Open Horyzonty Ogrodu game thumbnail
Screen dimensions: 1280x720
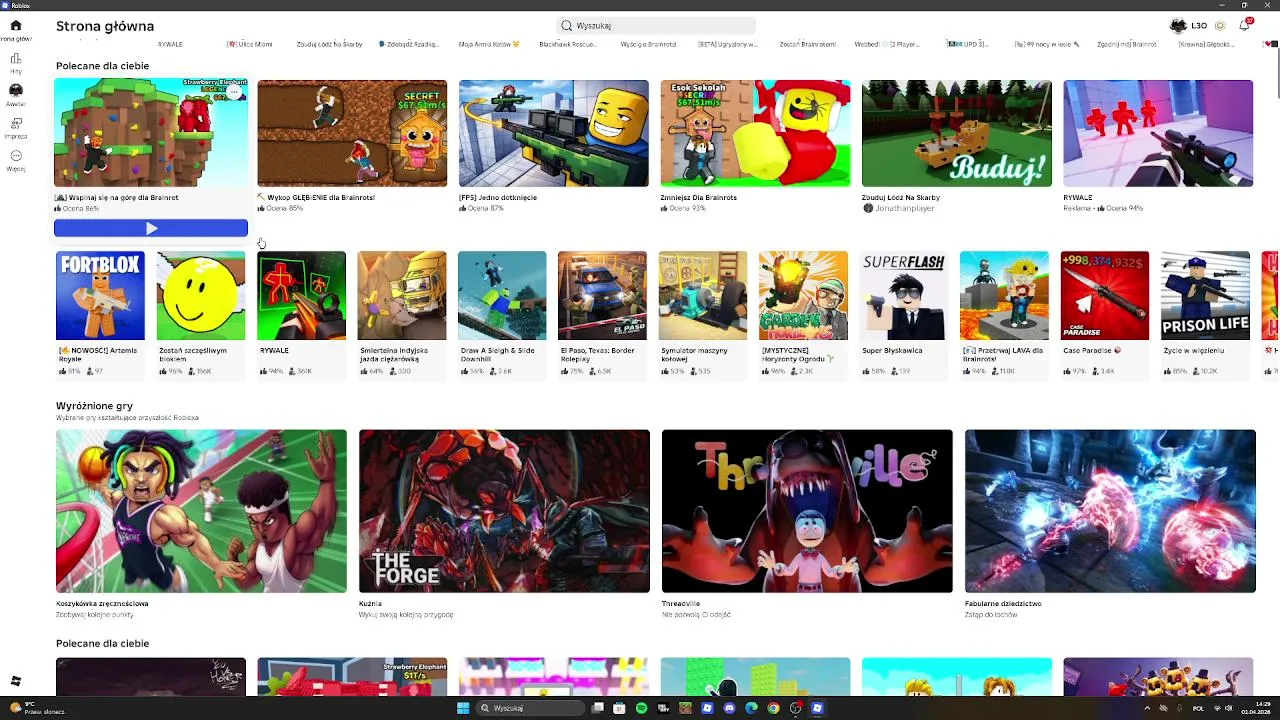pos(803,295)
